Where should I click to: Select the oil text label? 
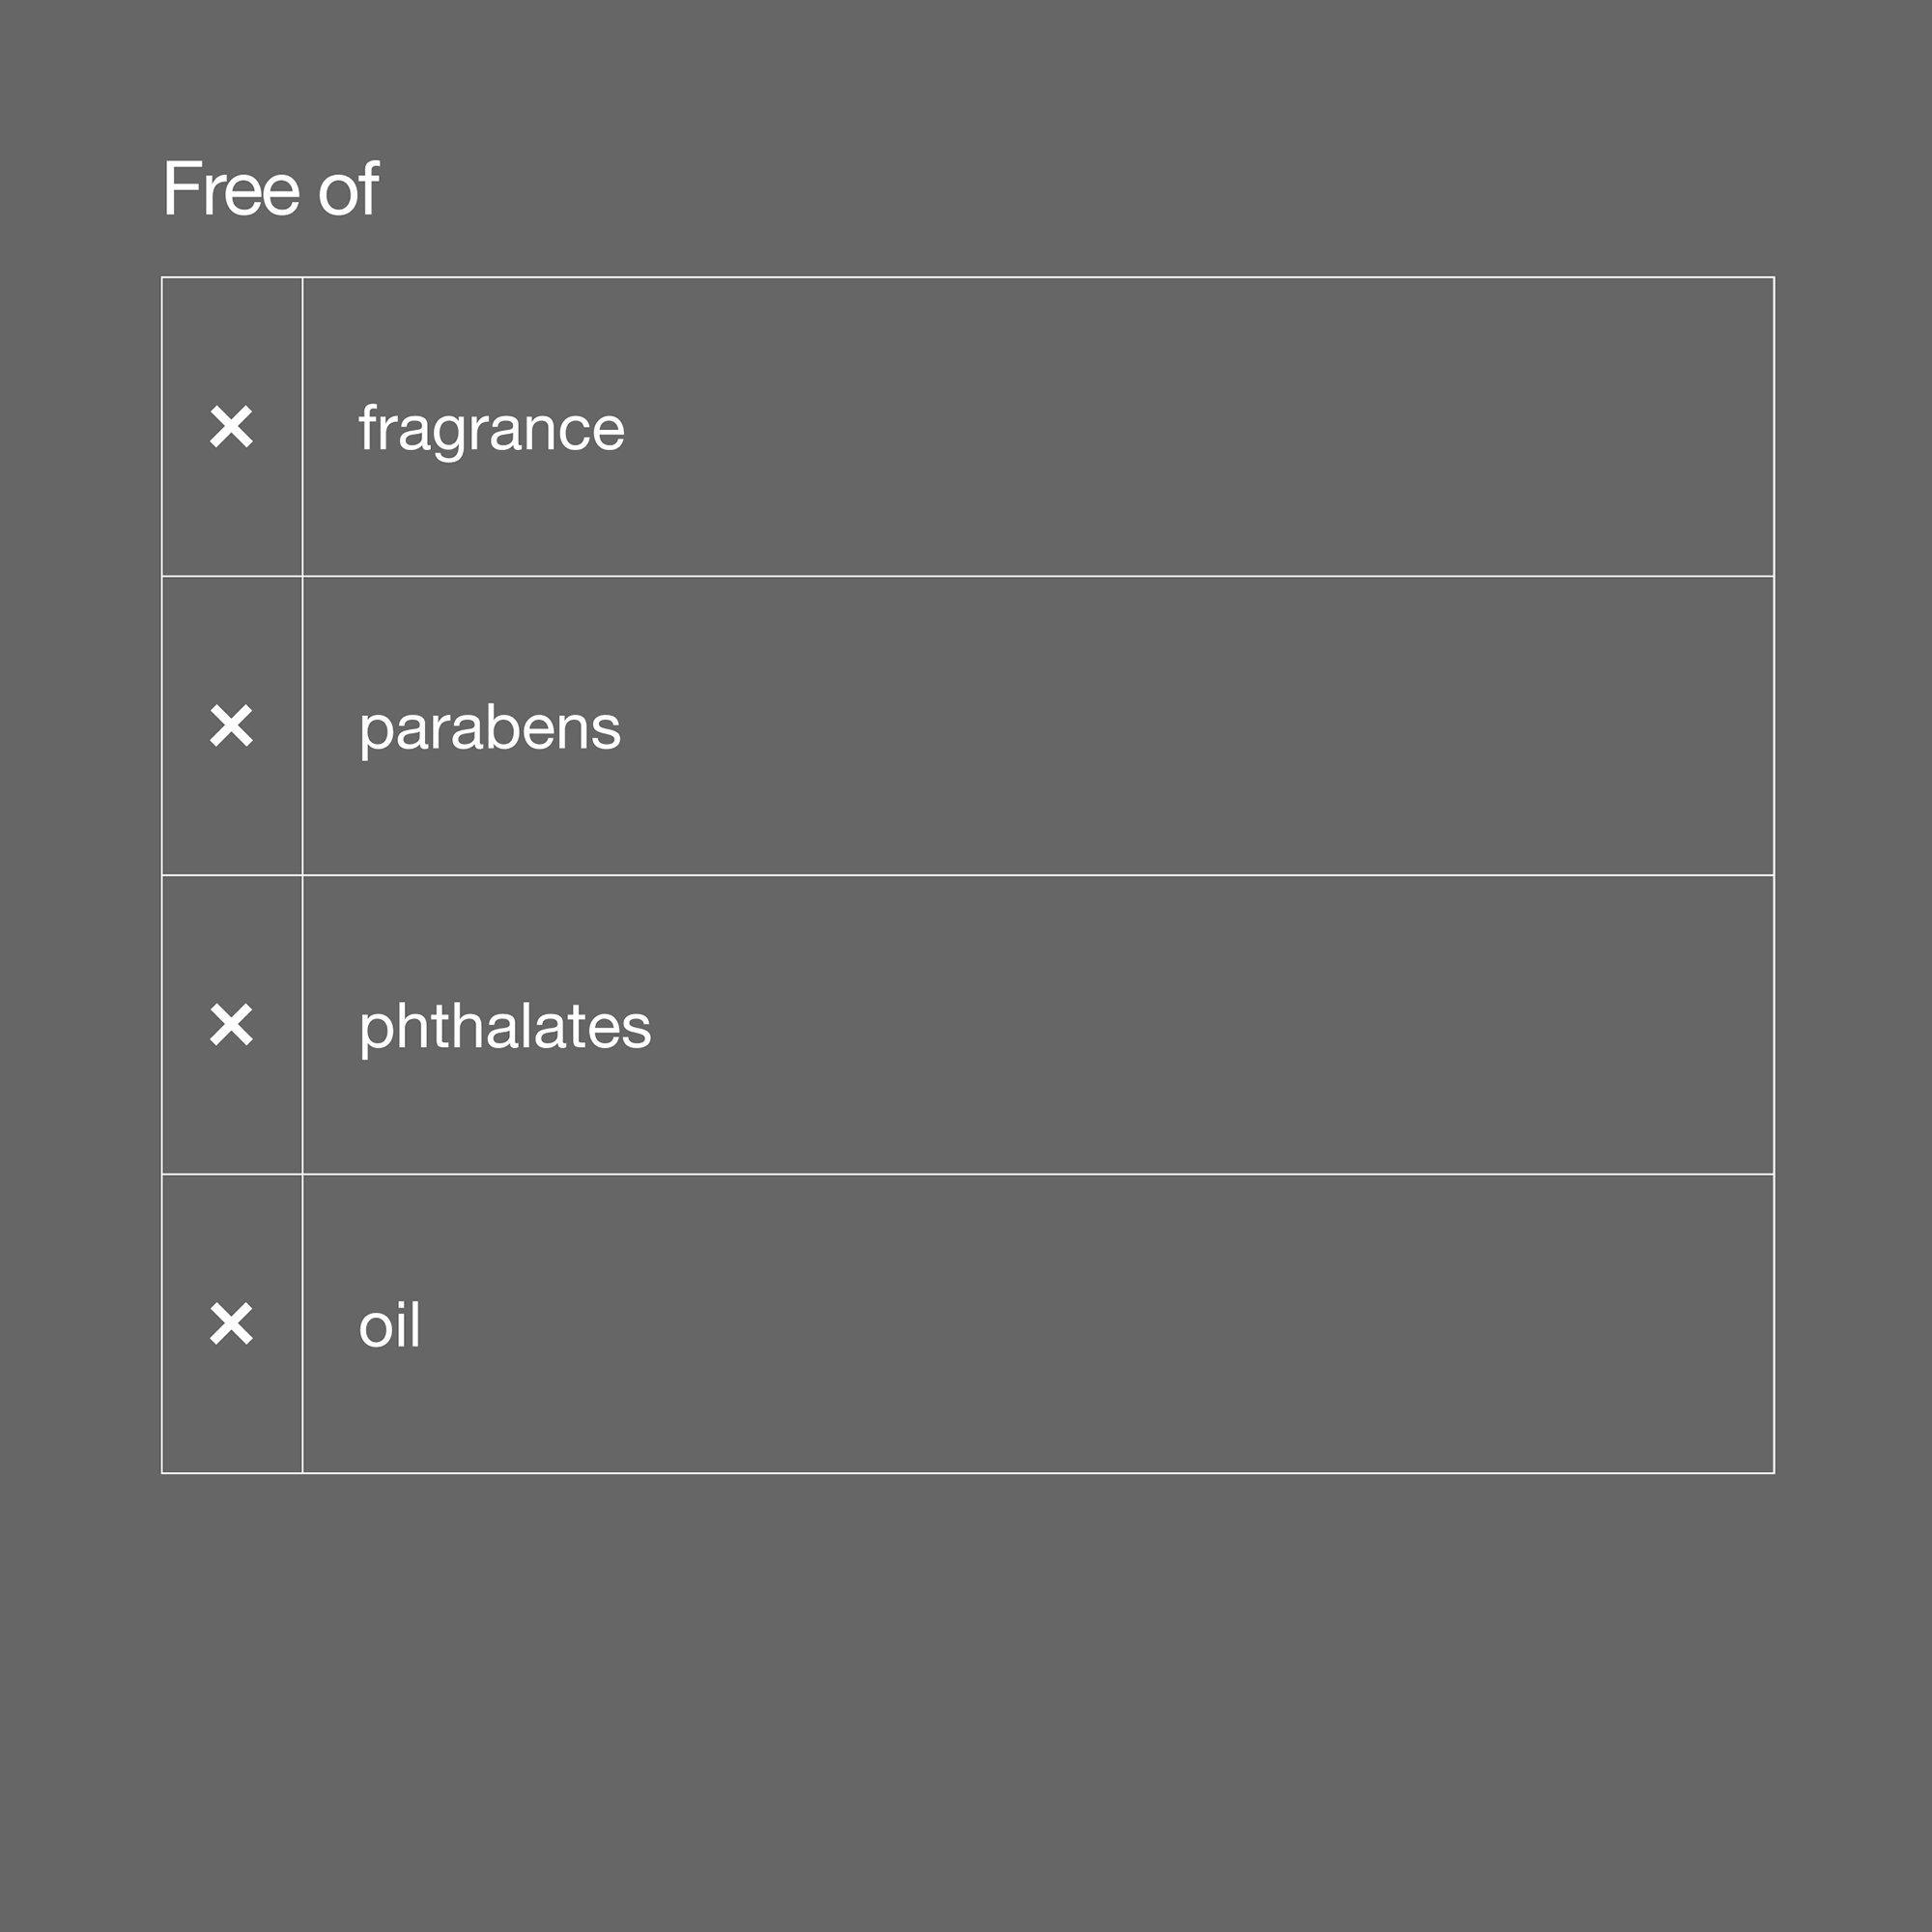point(389,1326)
